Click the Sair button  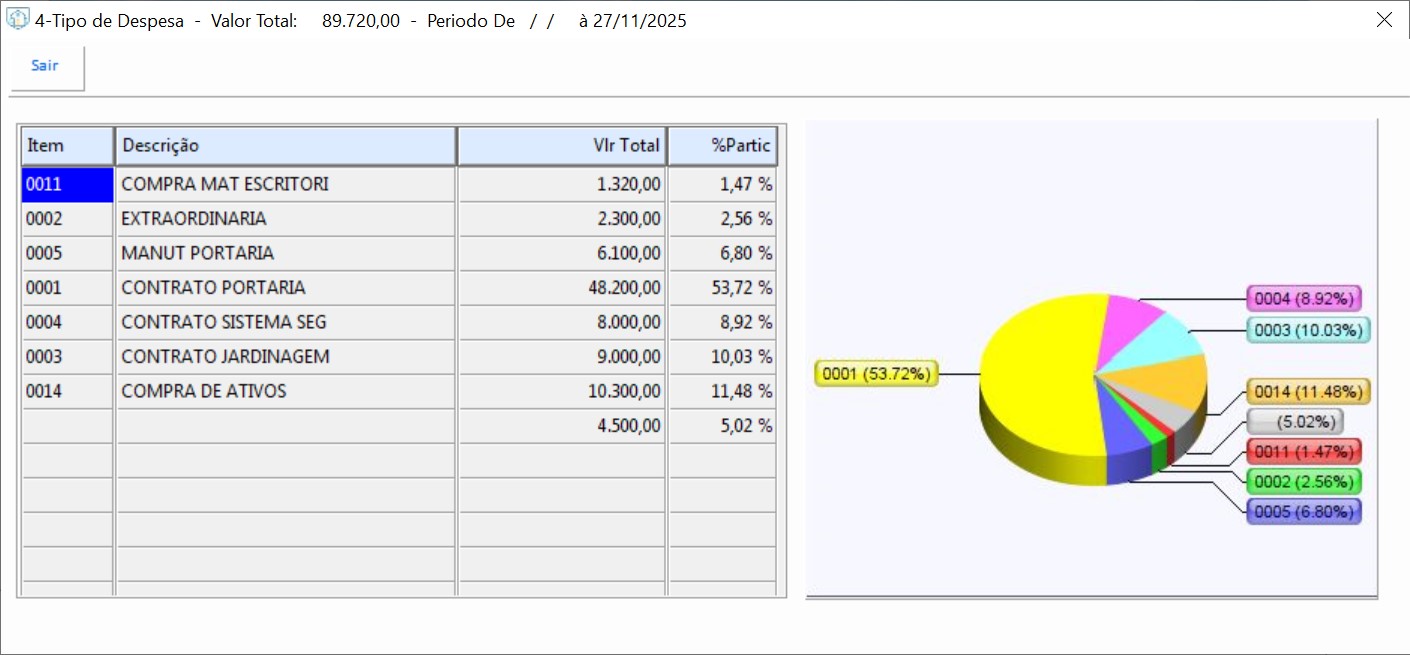pyautogui.click(x=46, y=66)
